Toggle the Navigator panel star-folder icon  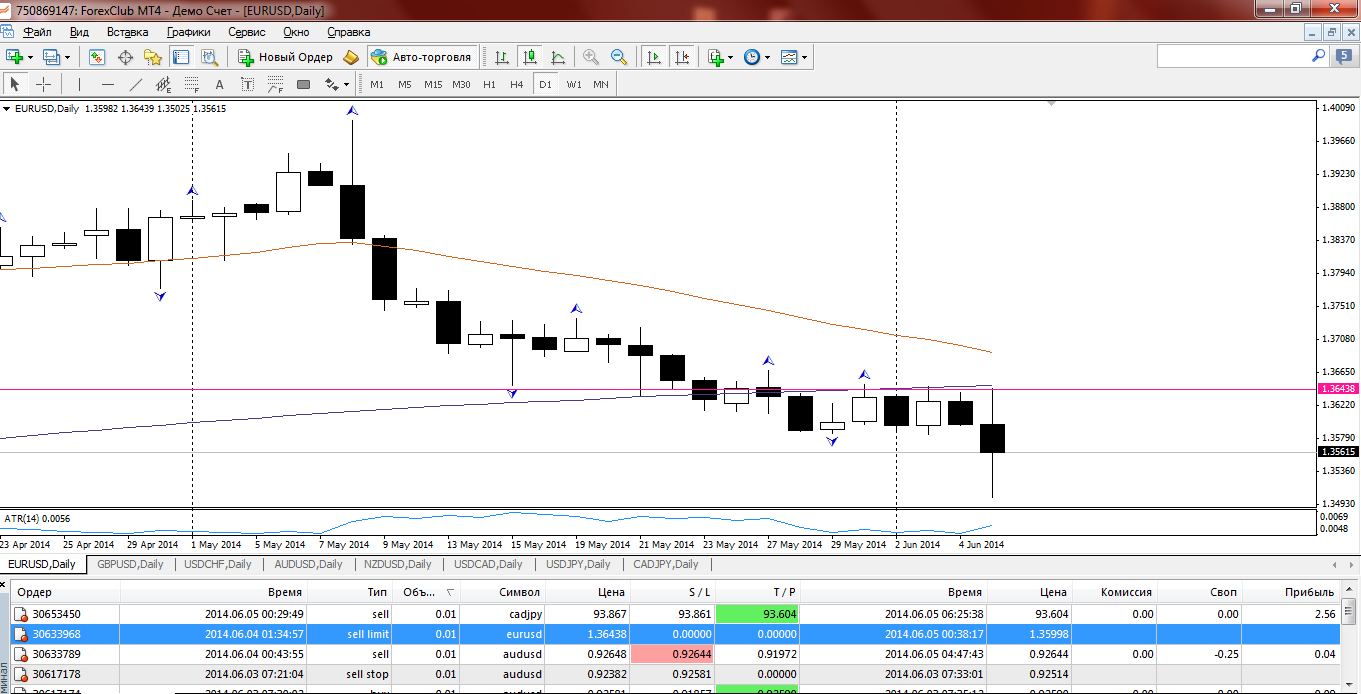click(153, 57)
